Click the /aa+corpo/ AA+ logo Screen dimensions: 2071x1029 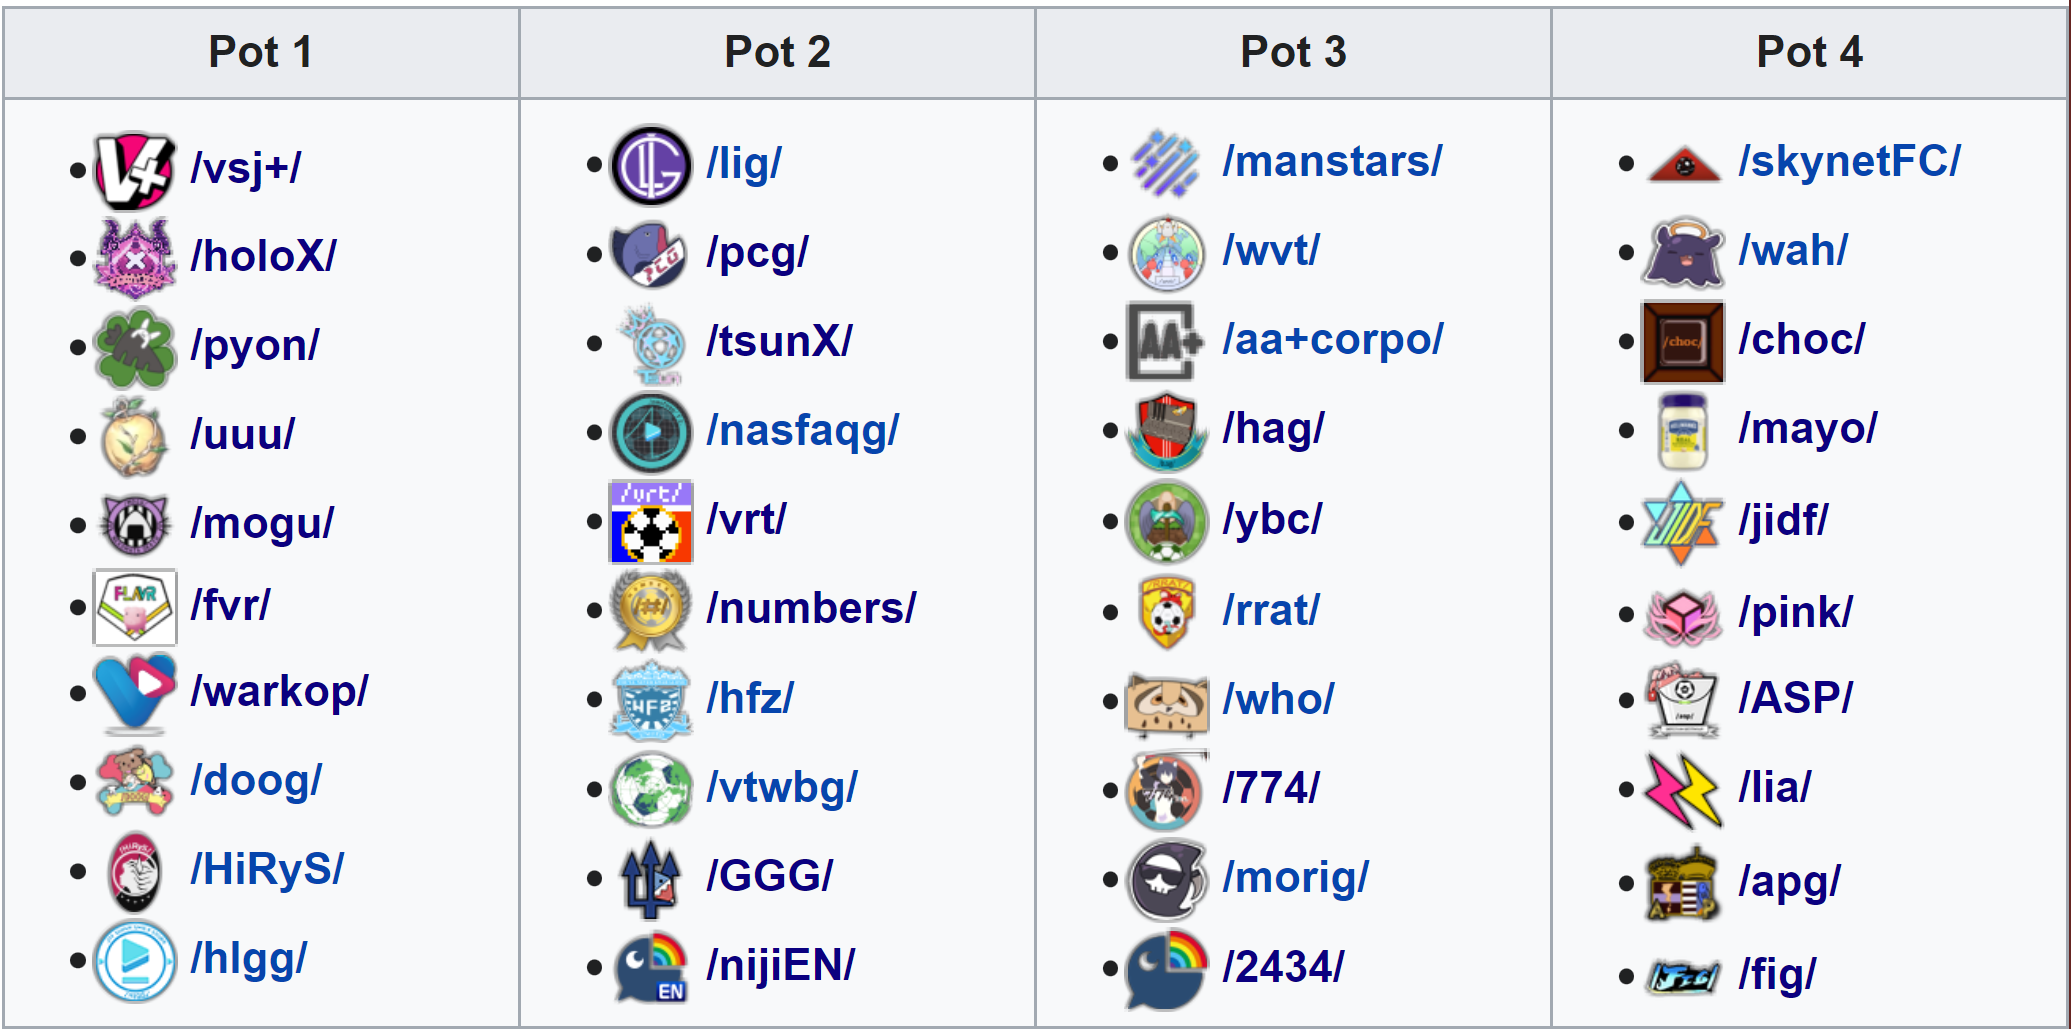(1165, 341)
